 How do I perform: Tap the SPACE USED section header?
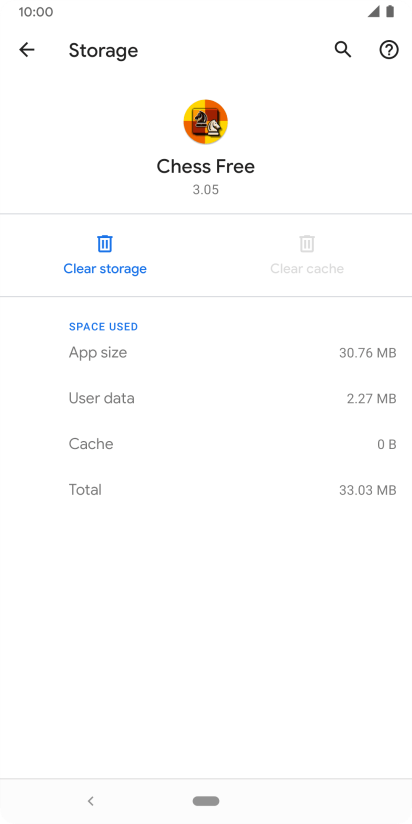pyautogui.click(x=104, y=326)
